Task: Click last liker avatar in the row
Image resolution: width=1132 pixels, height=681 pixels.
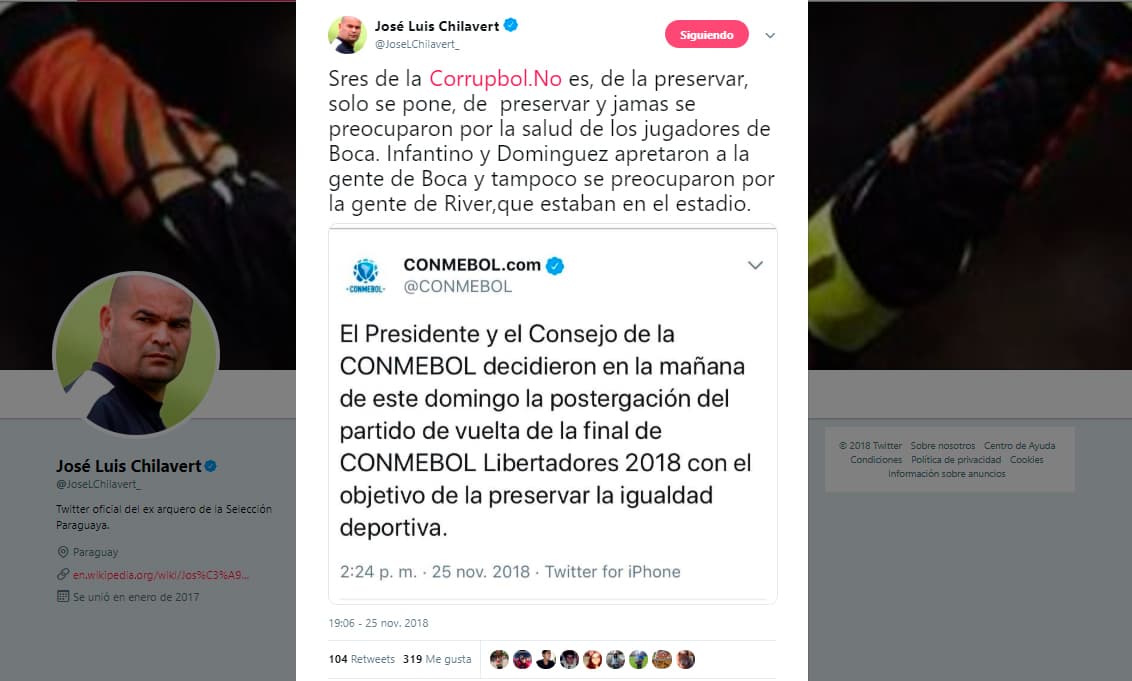Action: 685,659
